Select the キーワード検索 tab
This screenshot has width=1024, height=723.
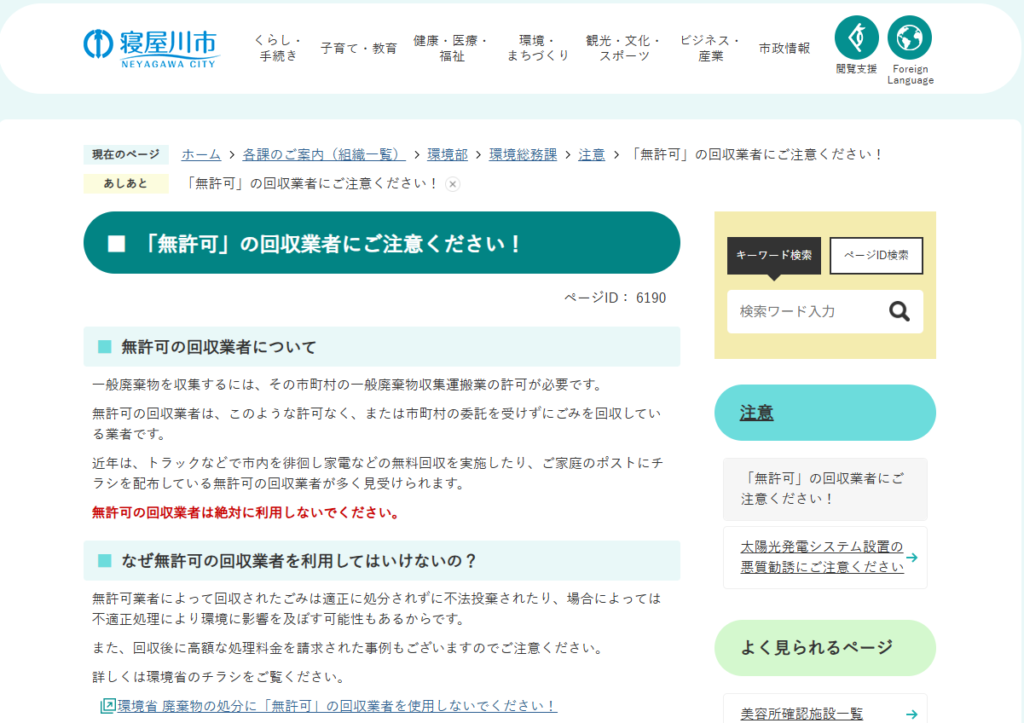tap(773, 255)
